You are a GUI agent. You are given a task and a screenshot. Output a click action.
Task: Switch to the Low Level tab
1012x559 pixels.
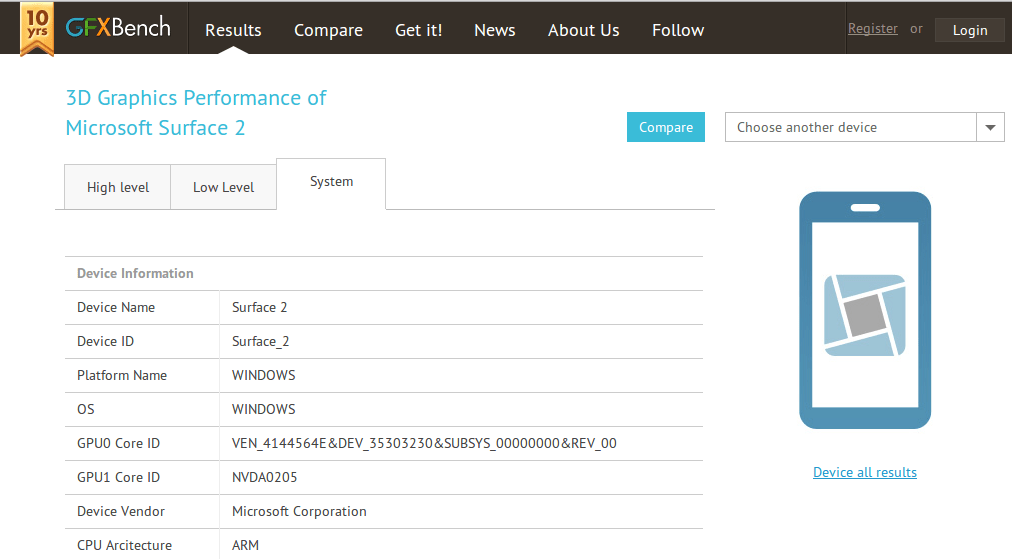coord(223,187)
